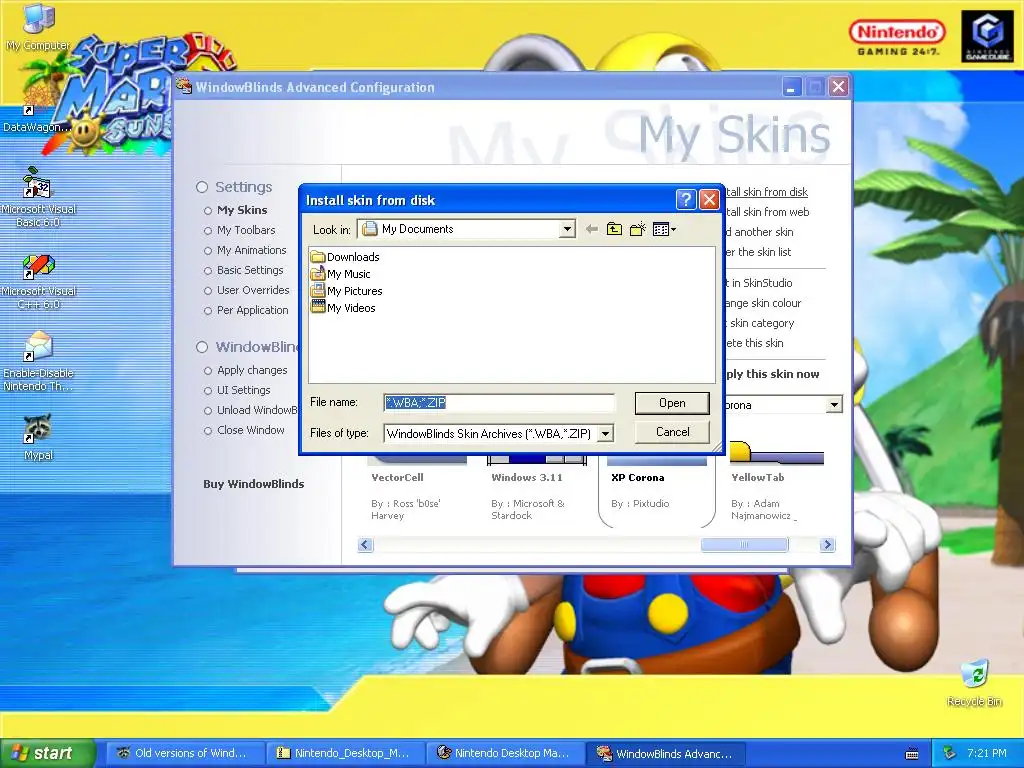Click the Delete this skin link
1024x768 pixels.
[x=754, y=344]
